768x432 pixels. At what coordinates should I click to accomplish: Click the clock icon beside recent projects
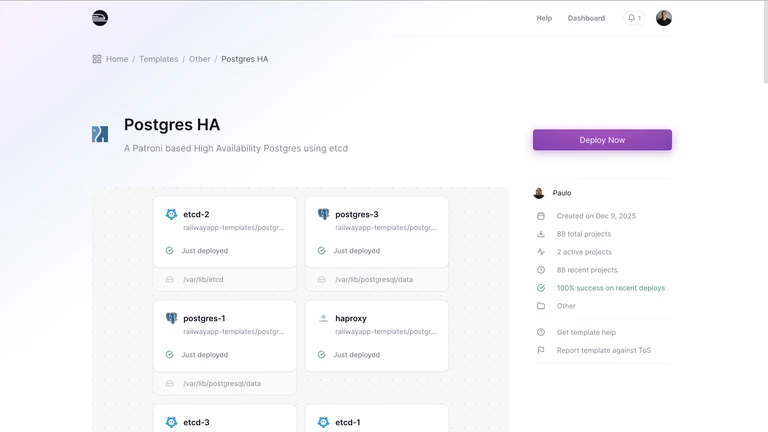pyautogui.click(x=541, y=270)
